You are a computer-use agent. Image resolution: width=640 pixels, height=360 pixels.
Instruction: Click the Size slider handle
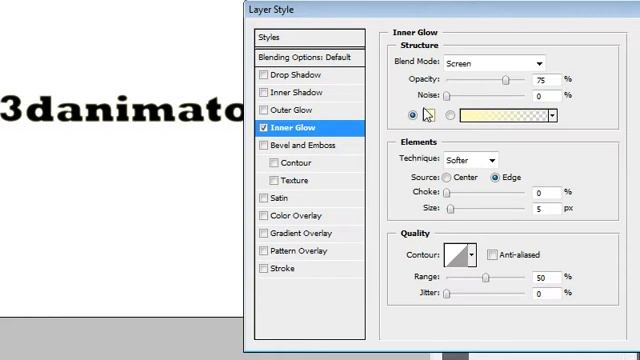point(450,209)
